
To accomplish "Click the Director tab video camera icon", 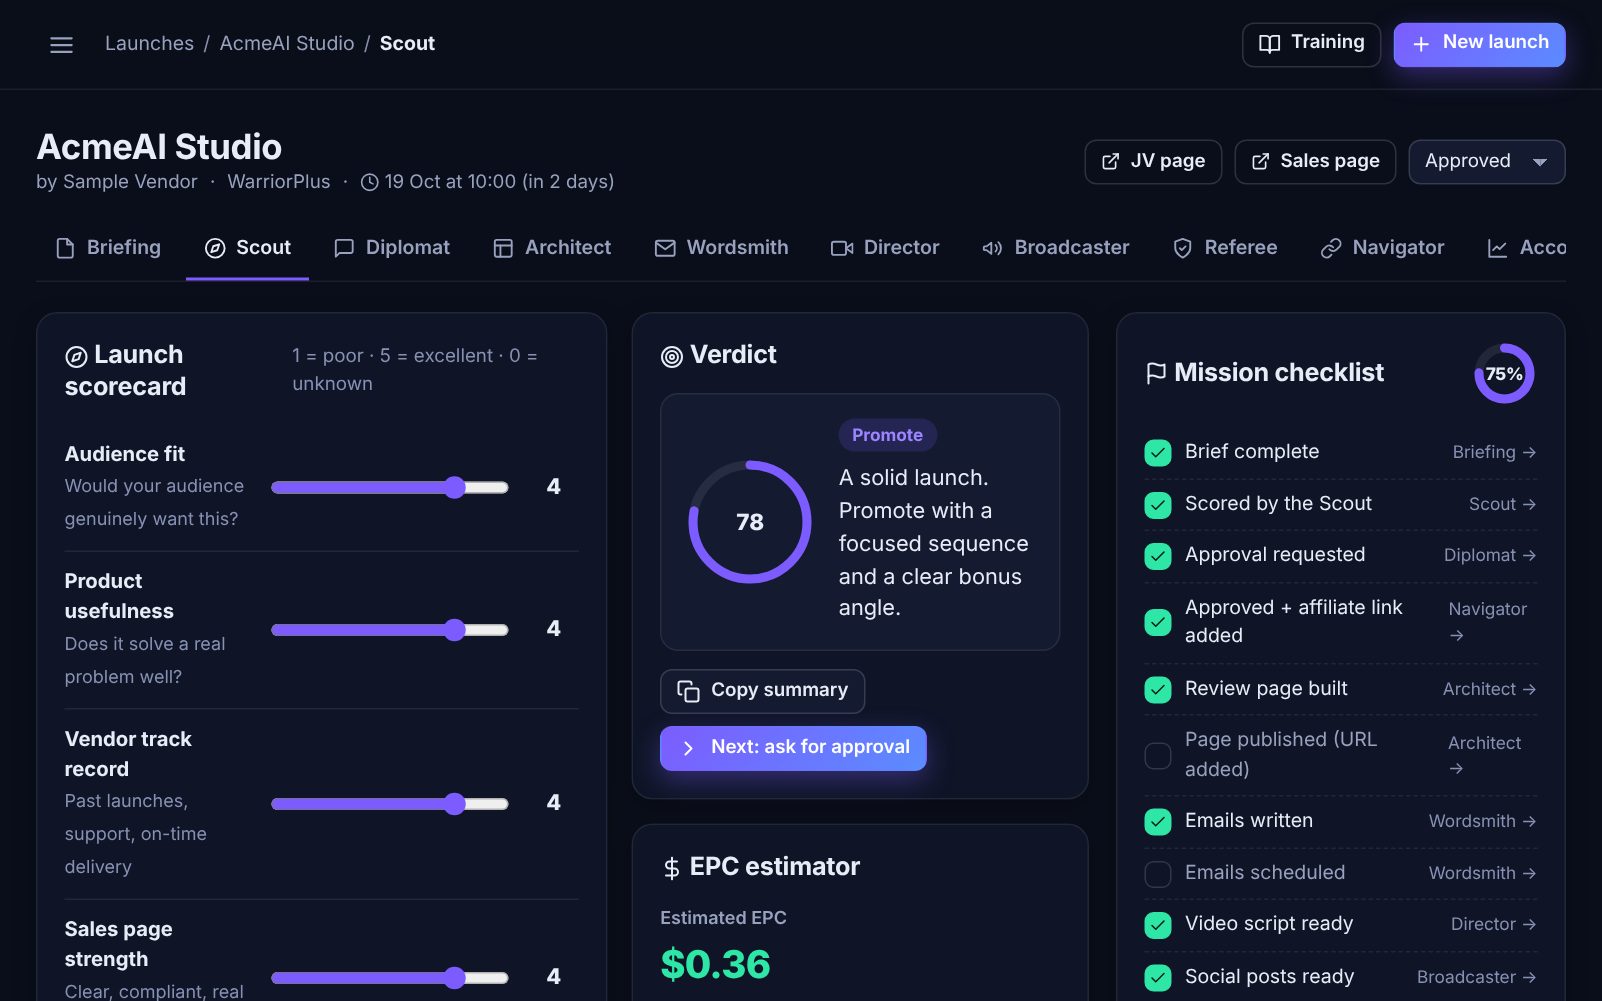I will tap(842, 248).
